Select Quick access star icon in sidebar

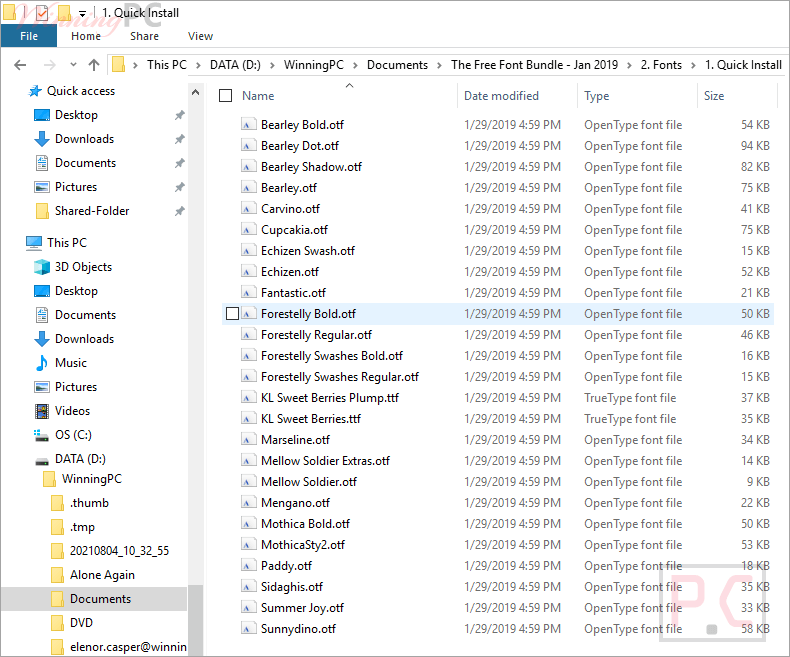point(35,91)
